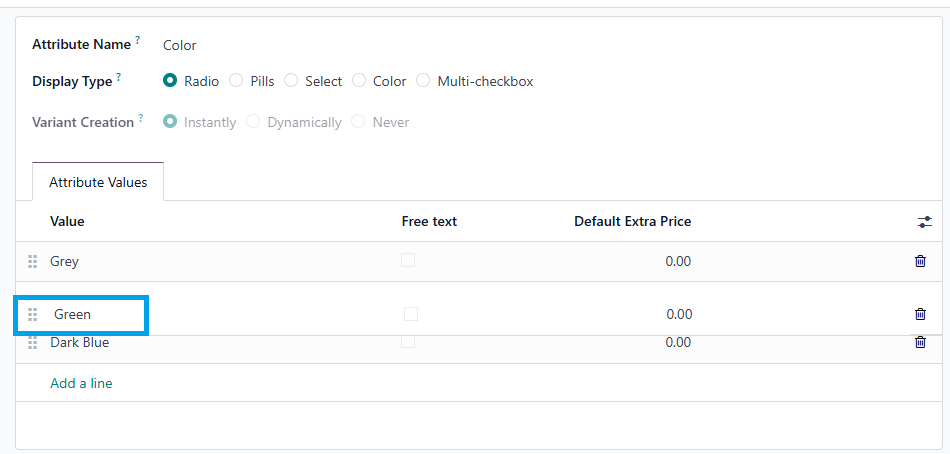Open optional columns settings icon
The height and width of the screenshot is (454, 950).
pos(924,222)
